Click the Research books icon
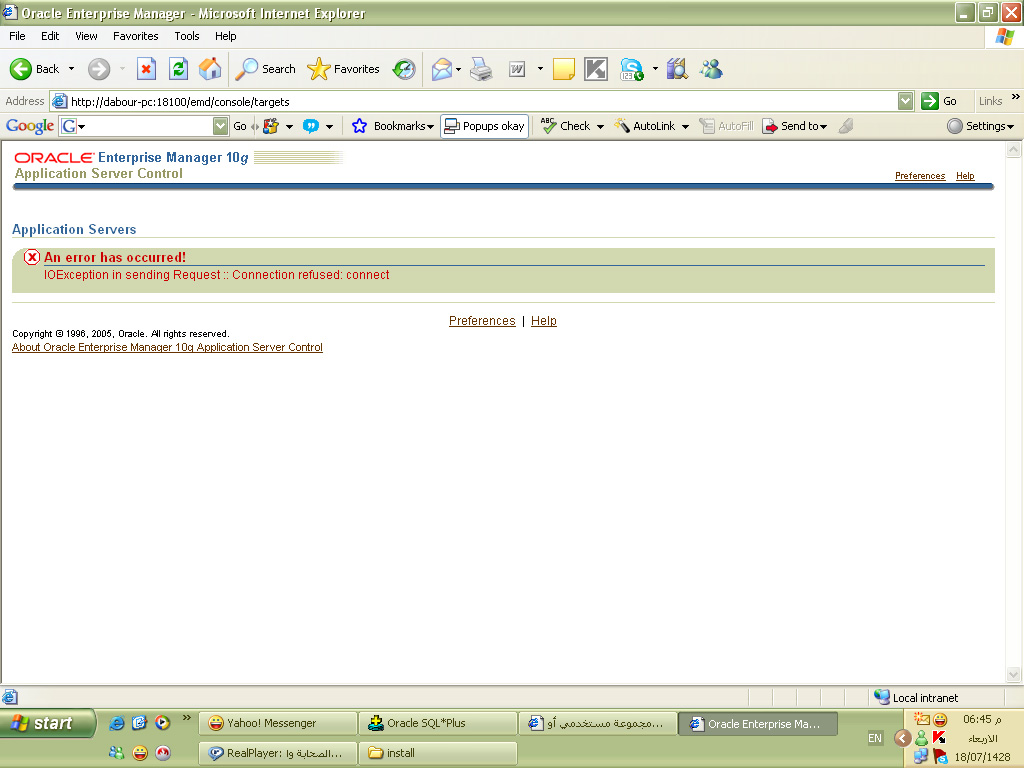1024x768 pixels. coord(678,69)
